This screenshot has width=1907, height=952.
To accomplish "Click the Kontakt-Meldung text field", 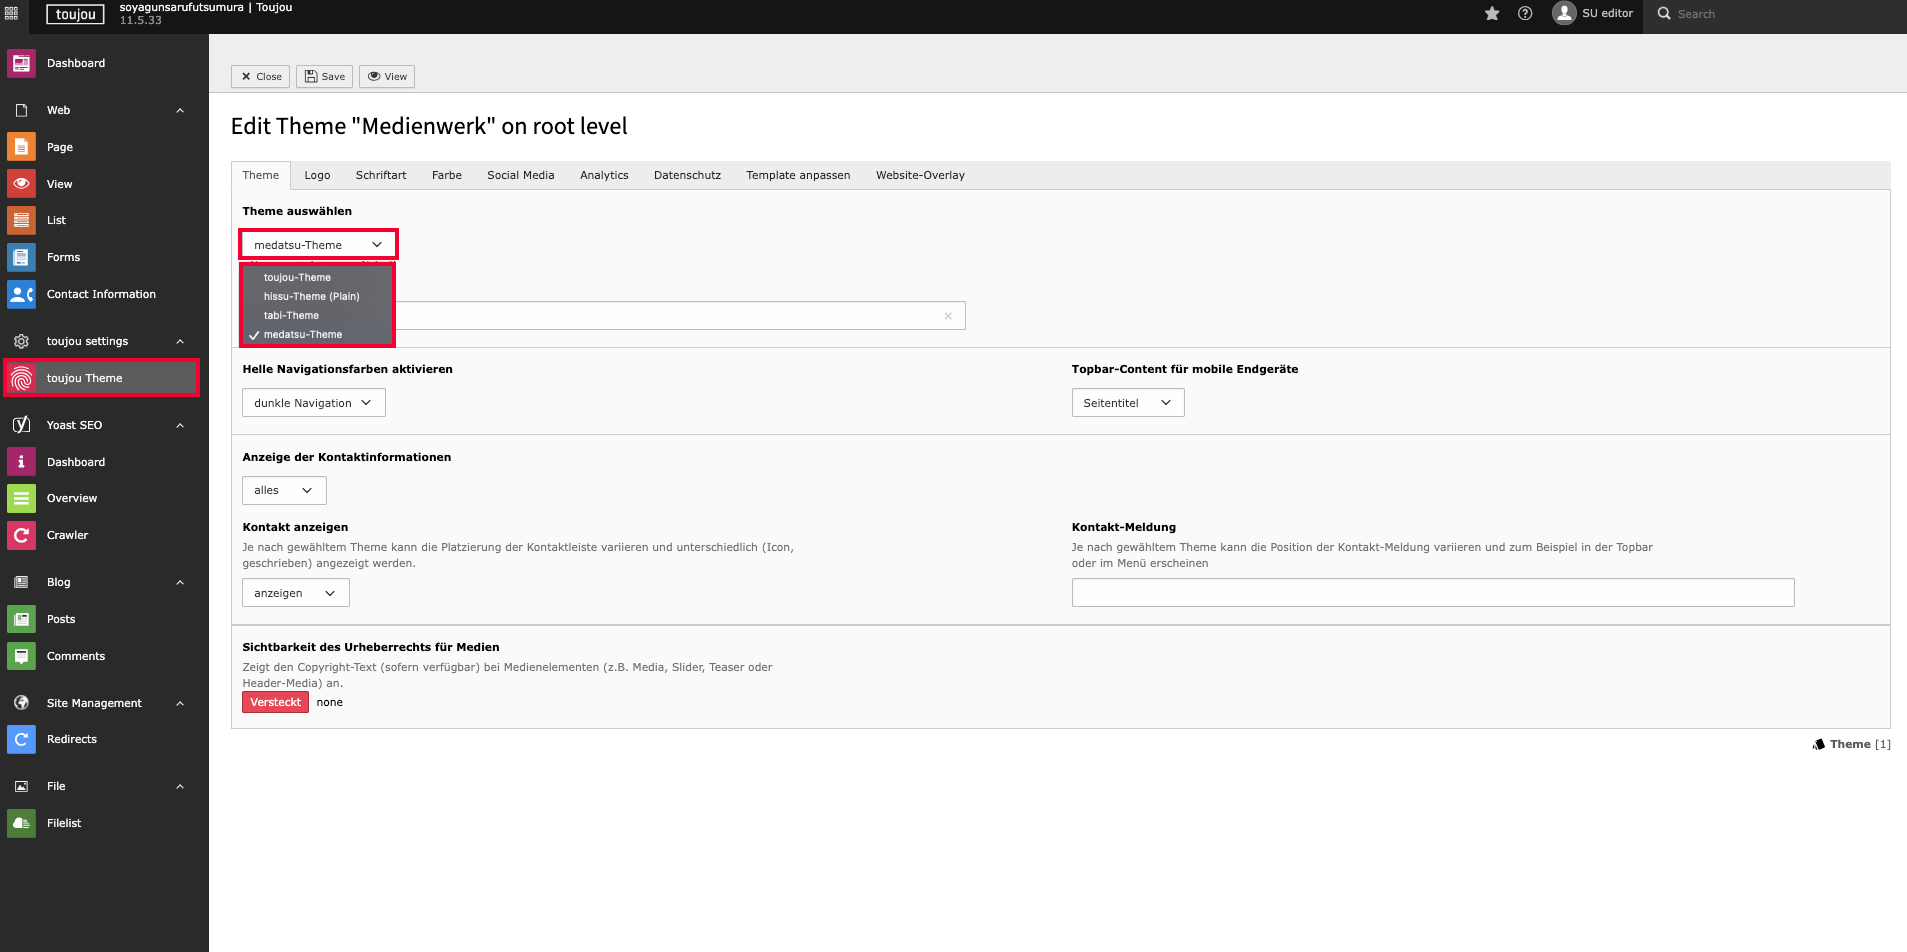I will 1432,593.
